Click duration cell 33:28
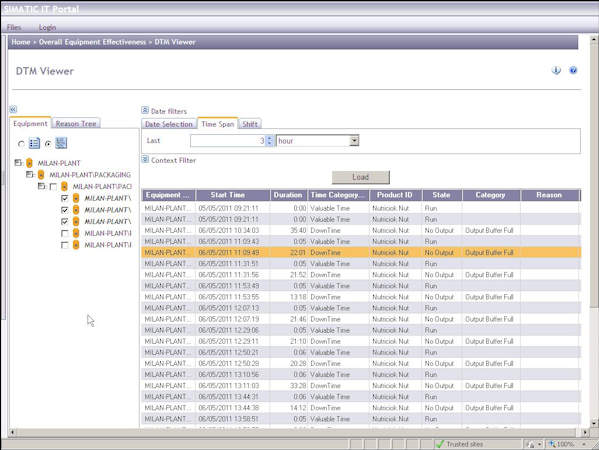 pyautogui.click(x=289, y=385)
